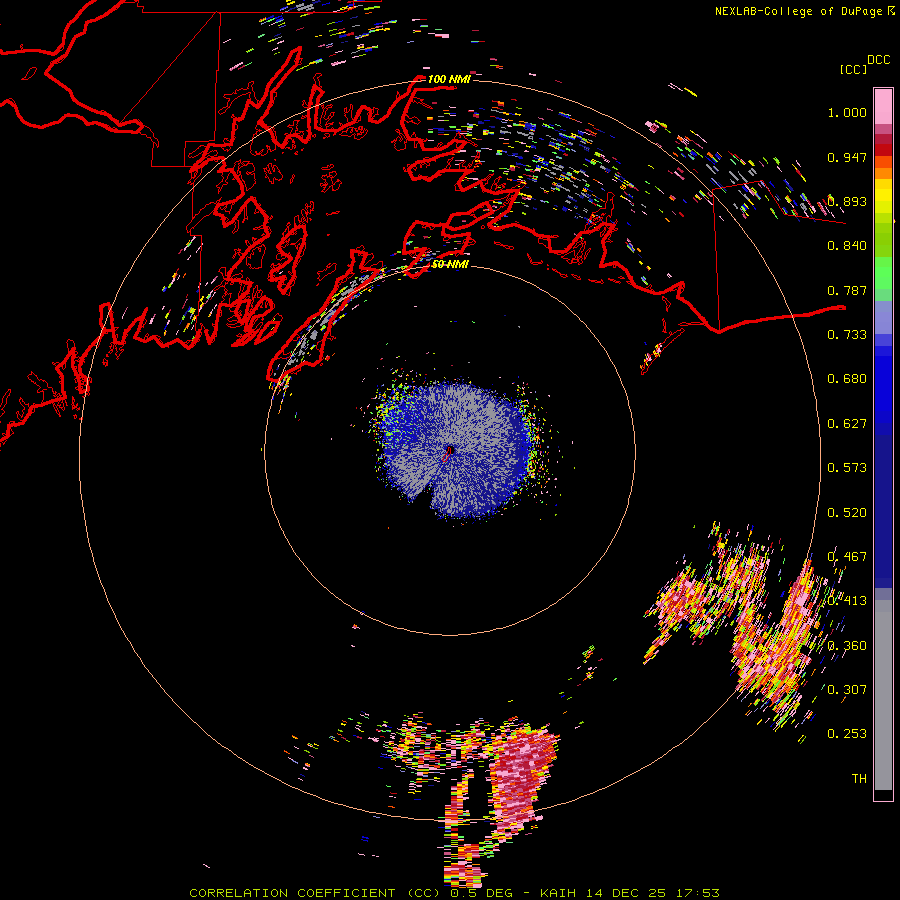Click the 0.787 value on color scale
Image resolution: width=900 pixels, height=900 pixels.
coord(847,290)
